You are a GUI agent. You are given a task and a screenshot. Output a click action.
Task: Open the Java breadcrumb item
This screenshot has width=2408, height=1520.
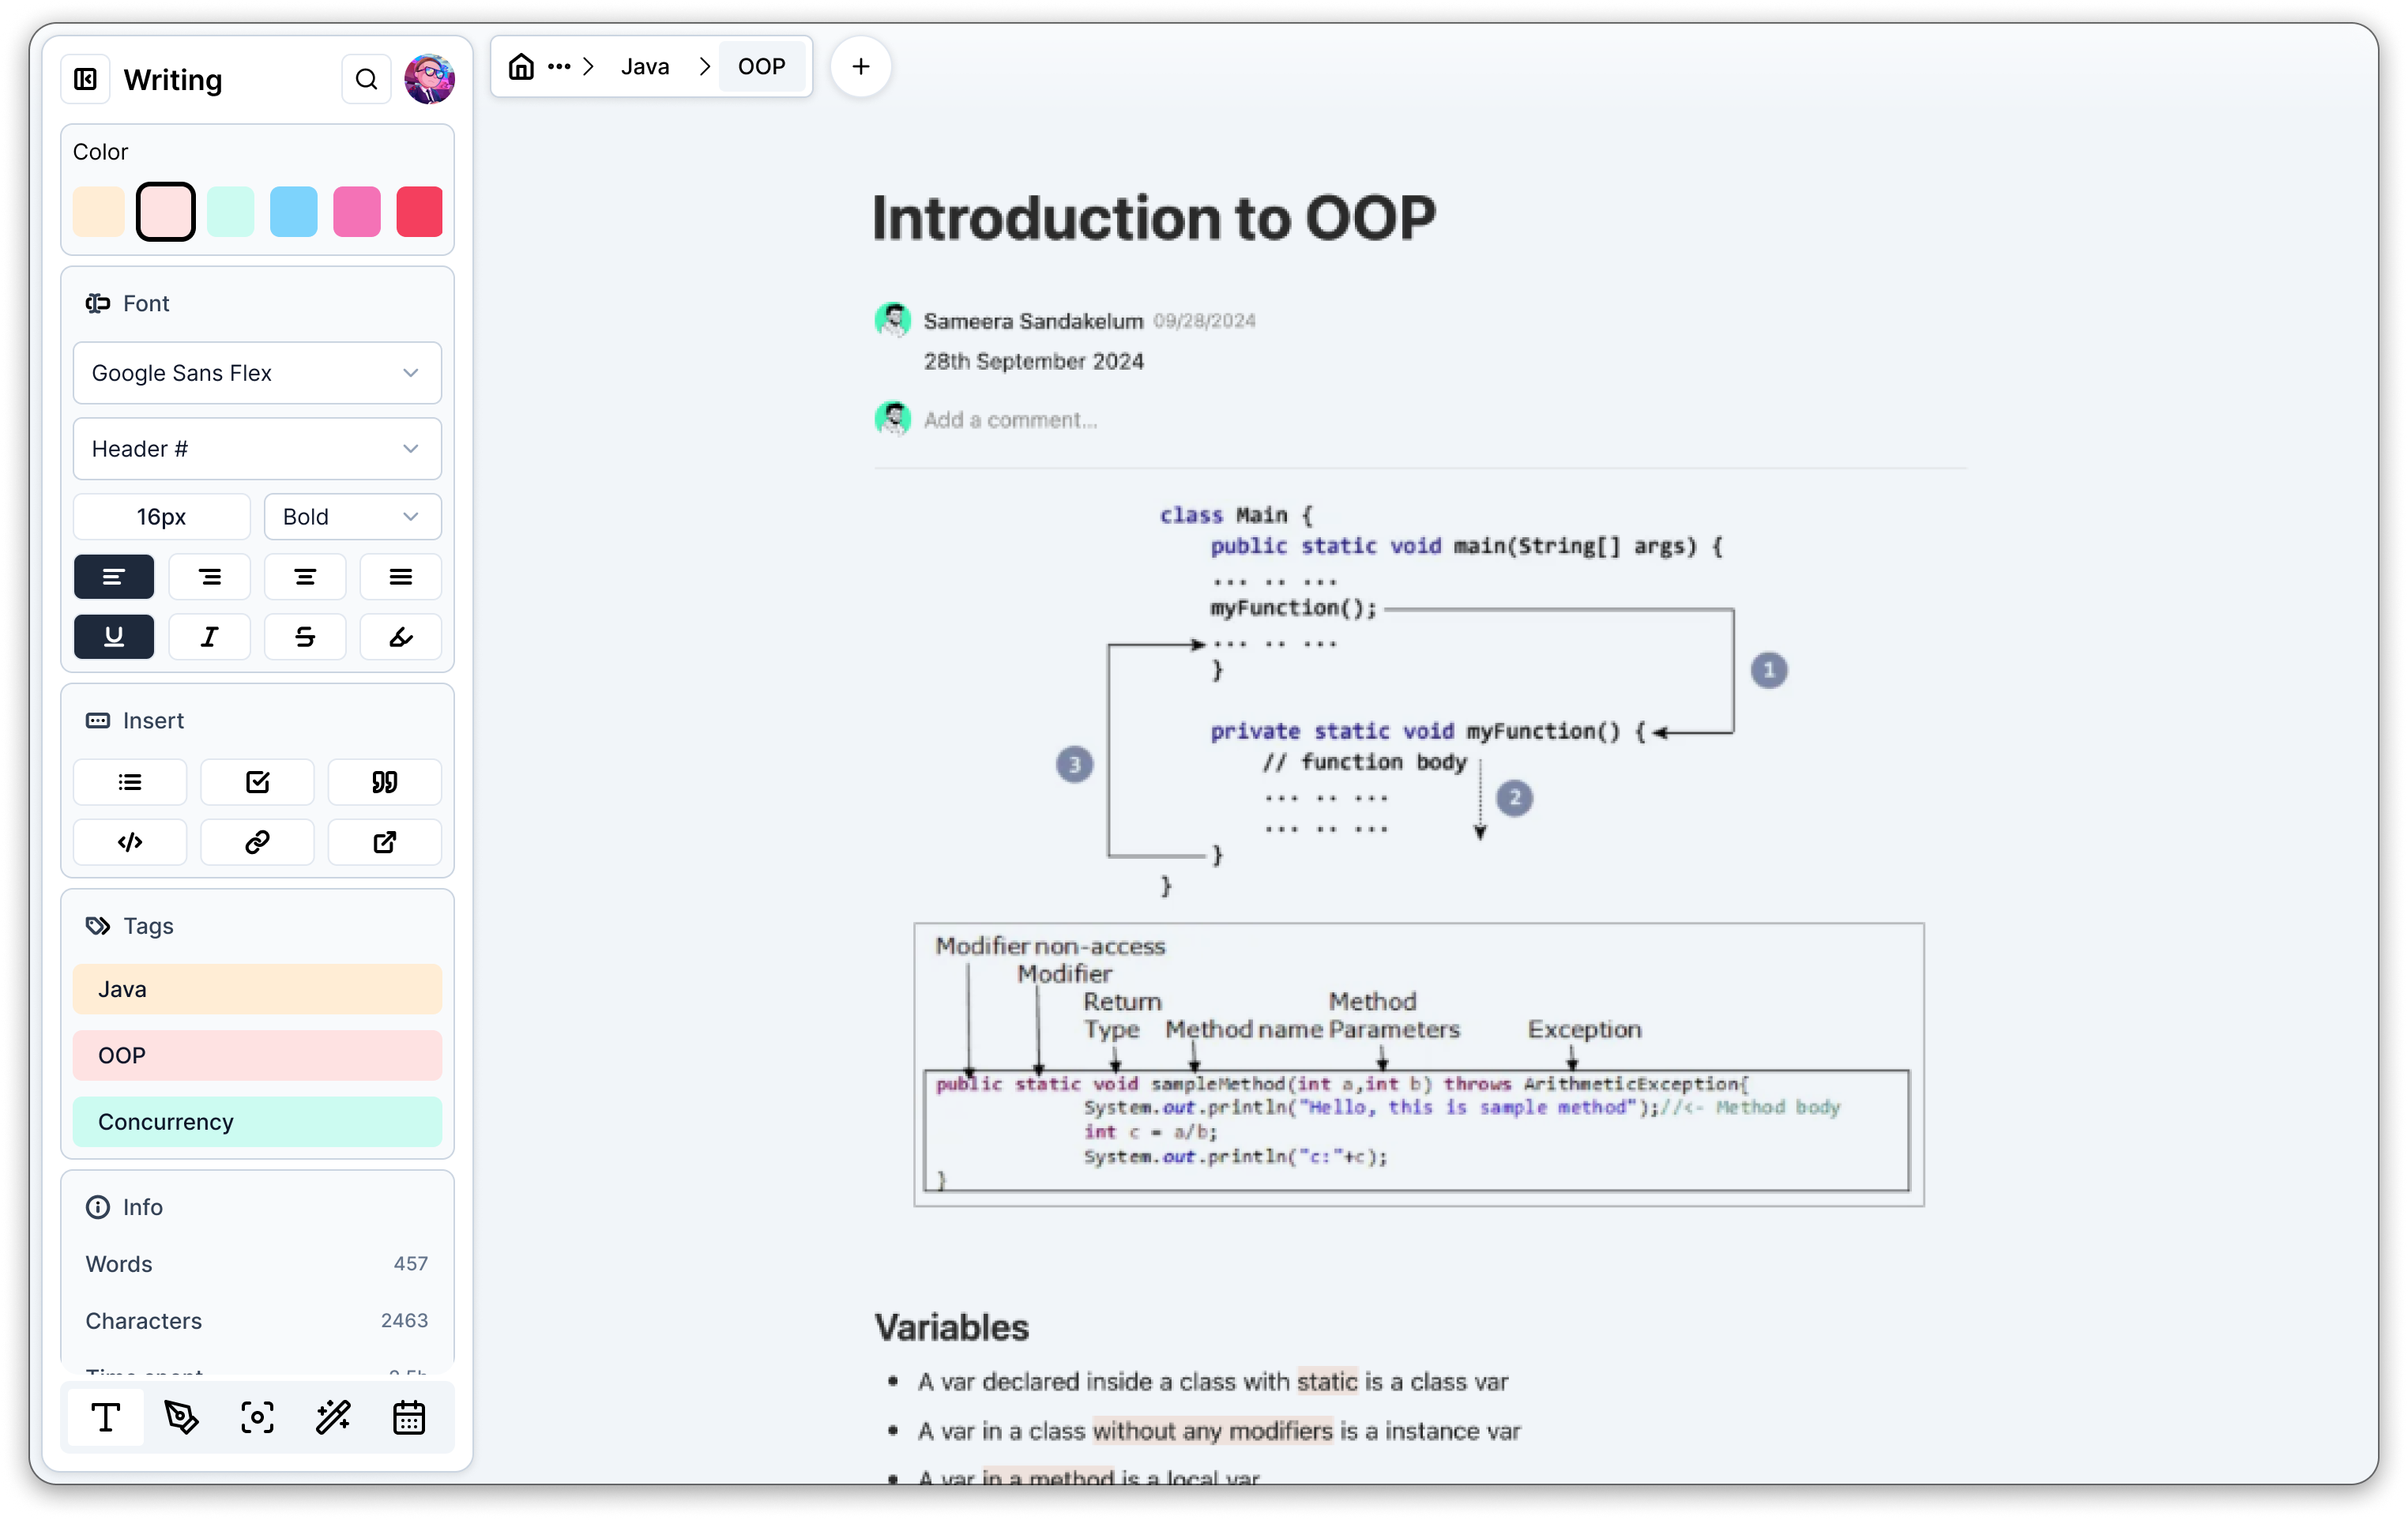(x=645, y=67)
